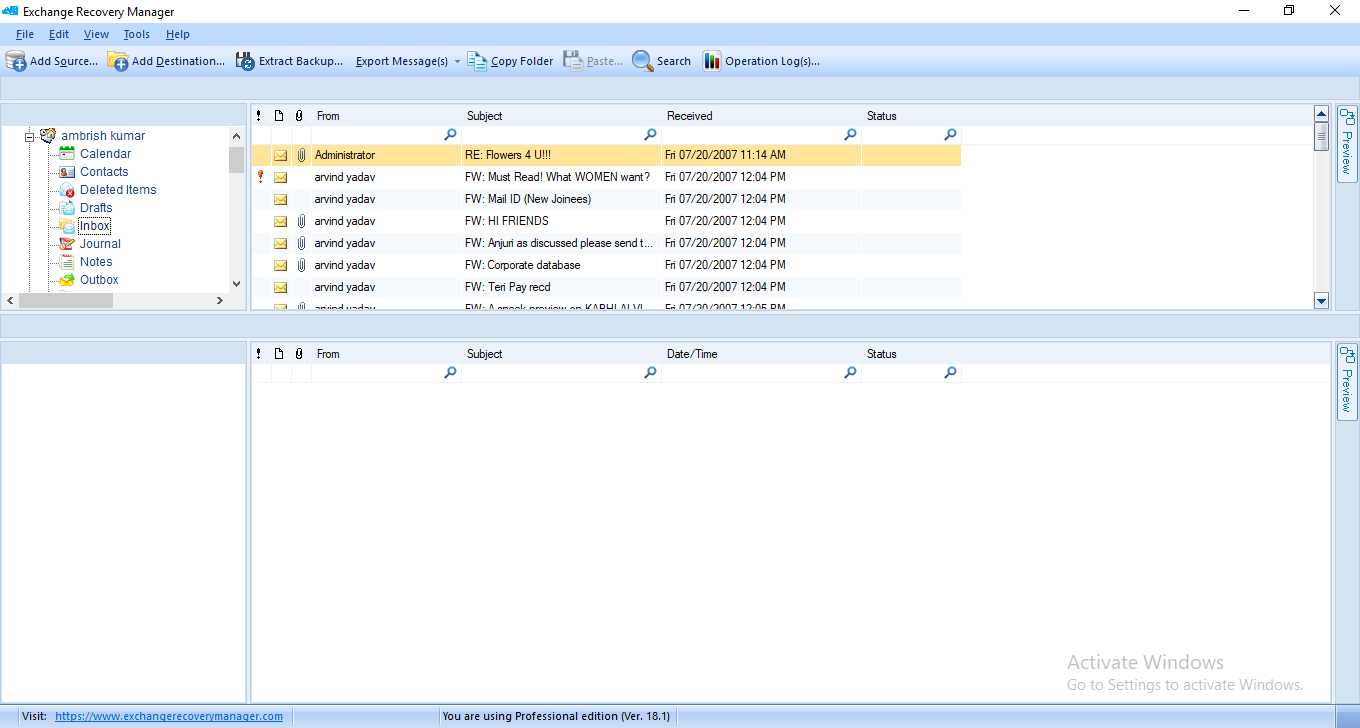Click envelope icon of Administrator message
This screenshot has width=1360, height=728.
(x=280, y=155)
